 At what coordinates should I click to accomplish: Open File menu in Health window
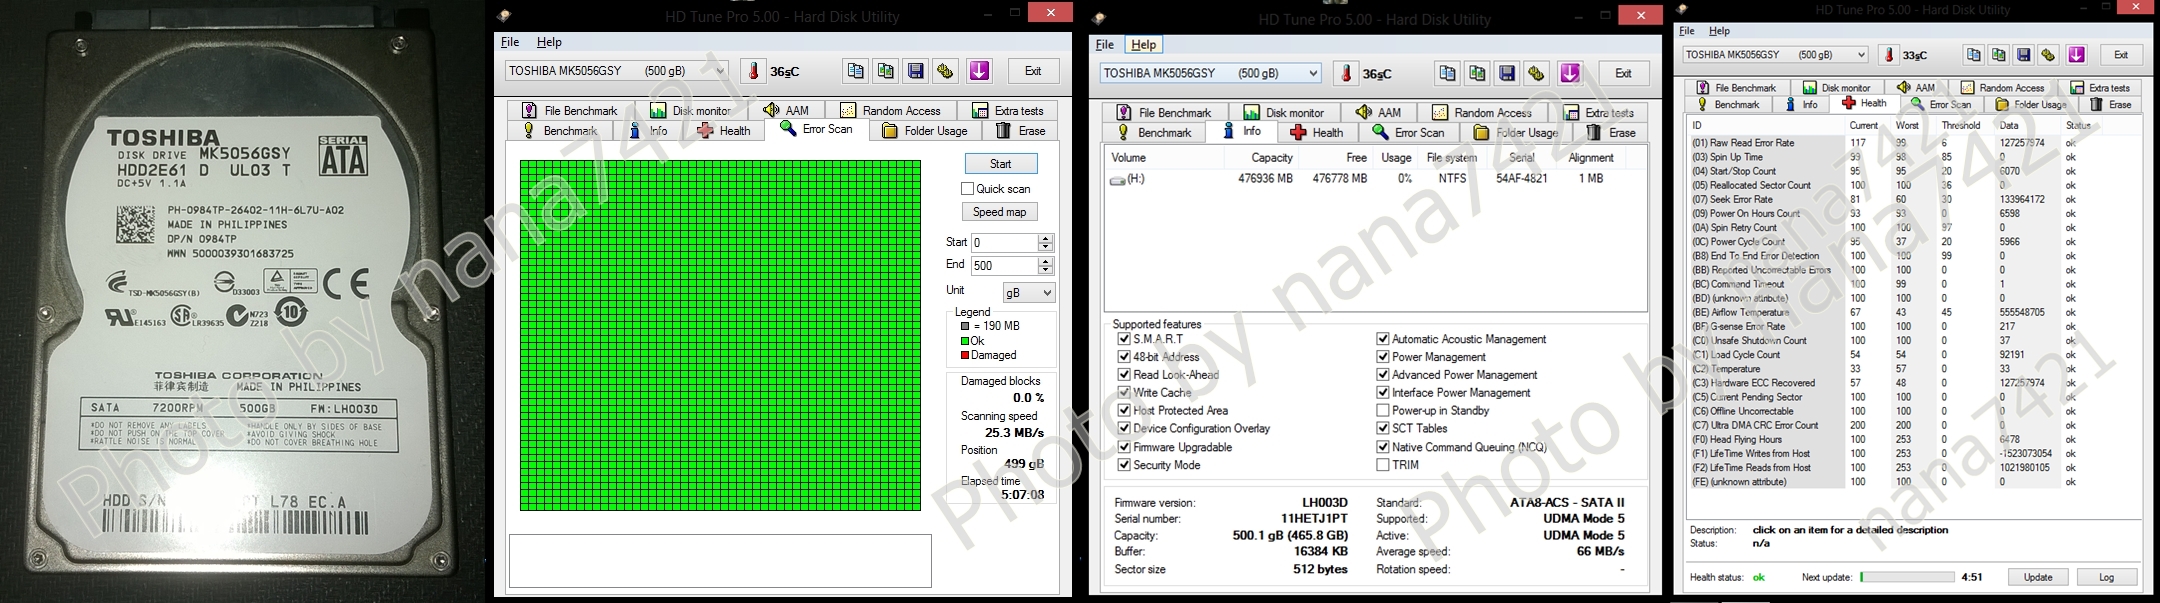[1687, 31]
